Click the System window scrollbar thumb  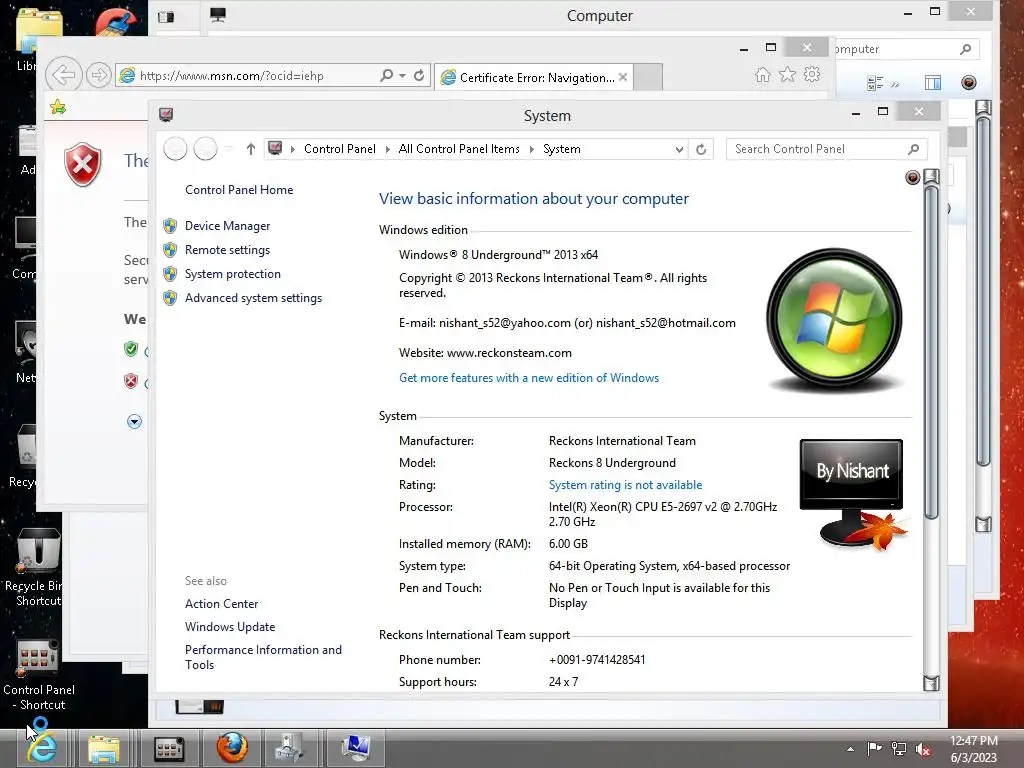point(931,353)
